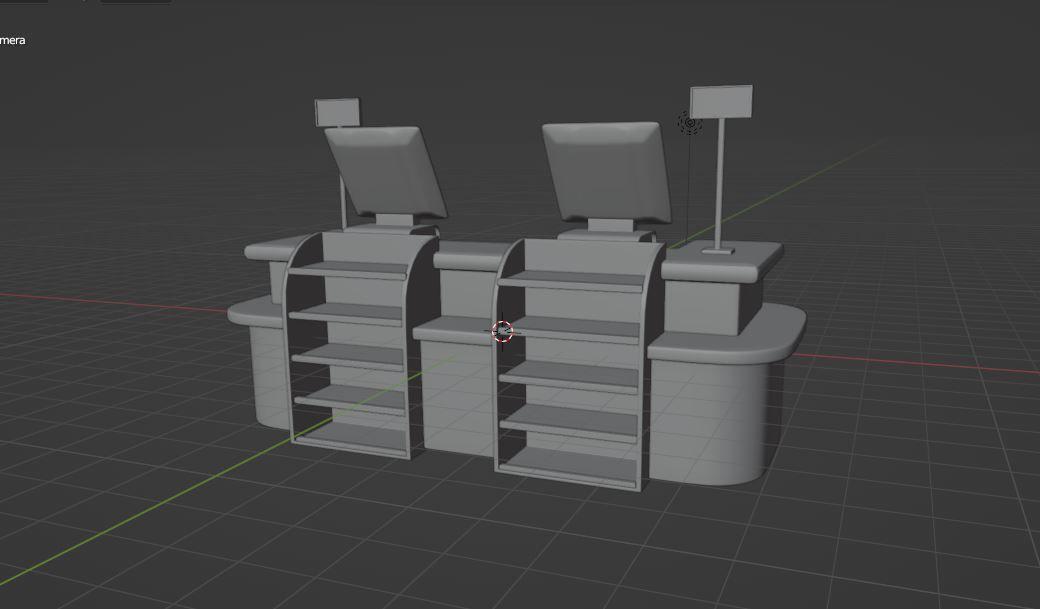The image size is (1040, 609).
Task: Click the partially visible 'mera' camera view label
Action: click(12, 40)
